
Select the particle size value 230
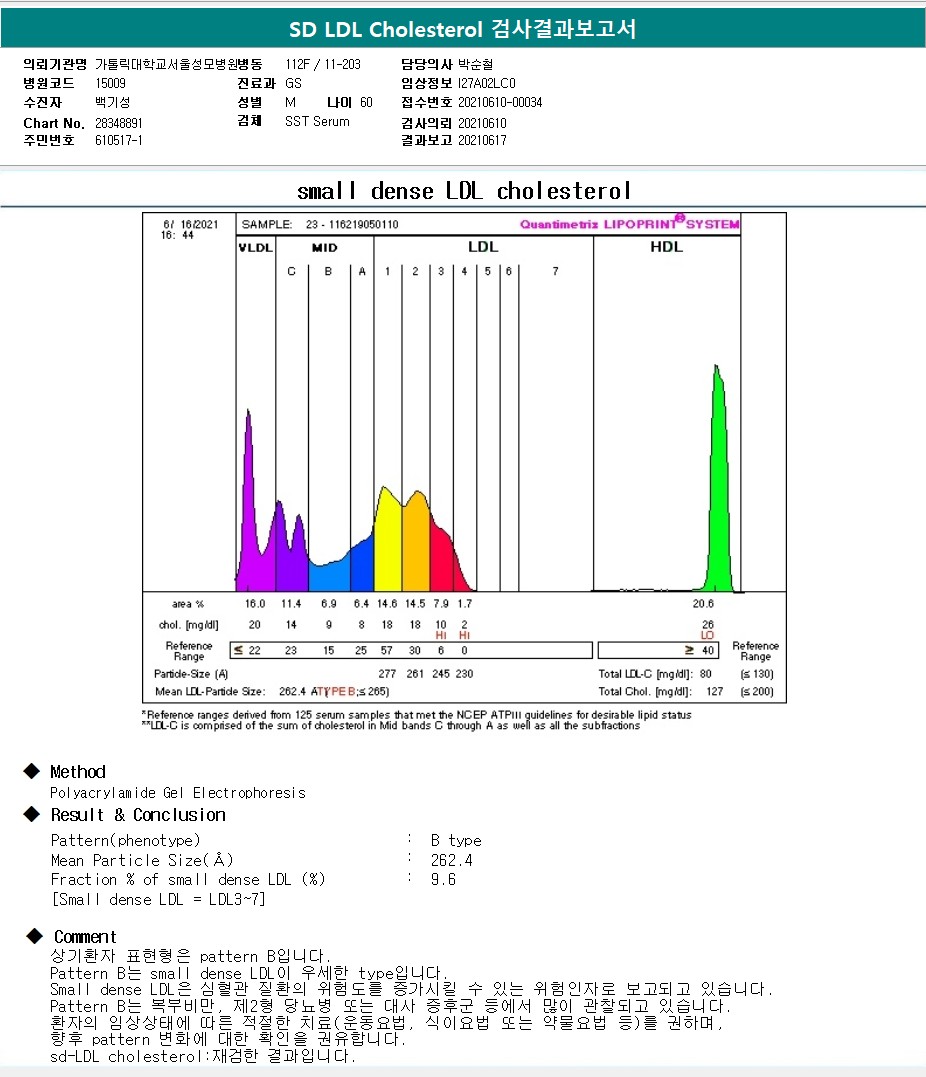point(464,674)
